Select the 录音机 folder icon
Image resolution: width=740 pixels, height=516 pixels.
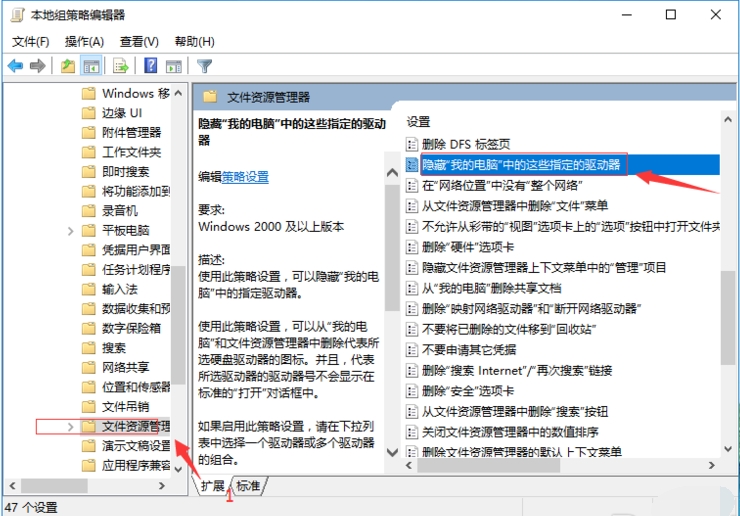[x=88, y=211]
